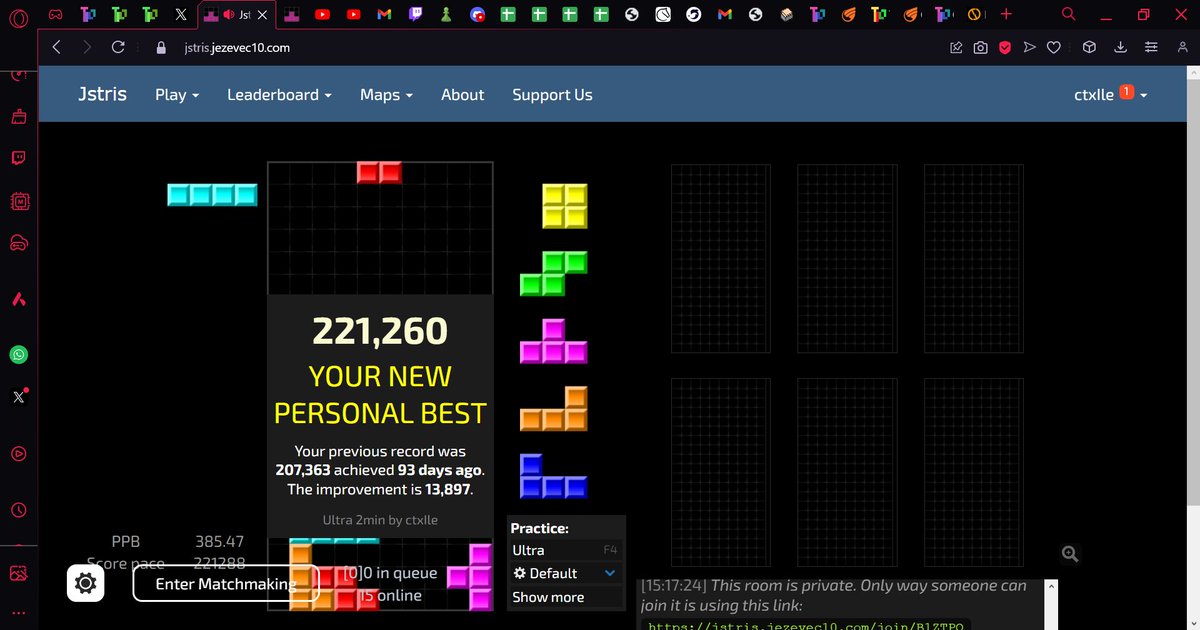Open the three-dots sidebar settings
This screenshot has height=630, width=1200.
pos(18,612)
